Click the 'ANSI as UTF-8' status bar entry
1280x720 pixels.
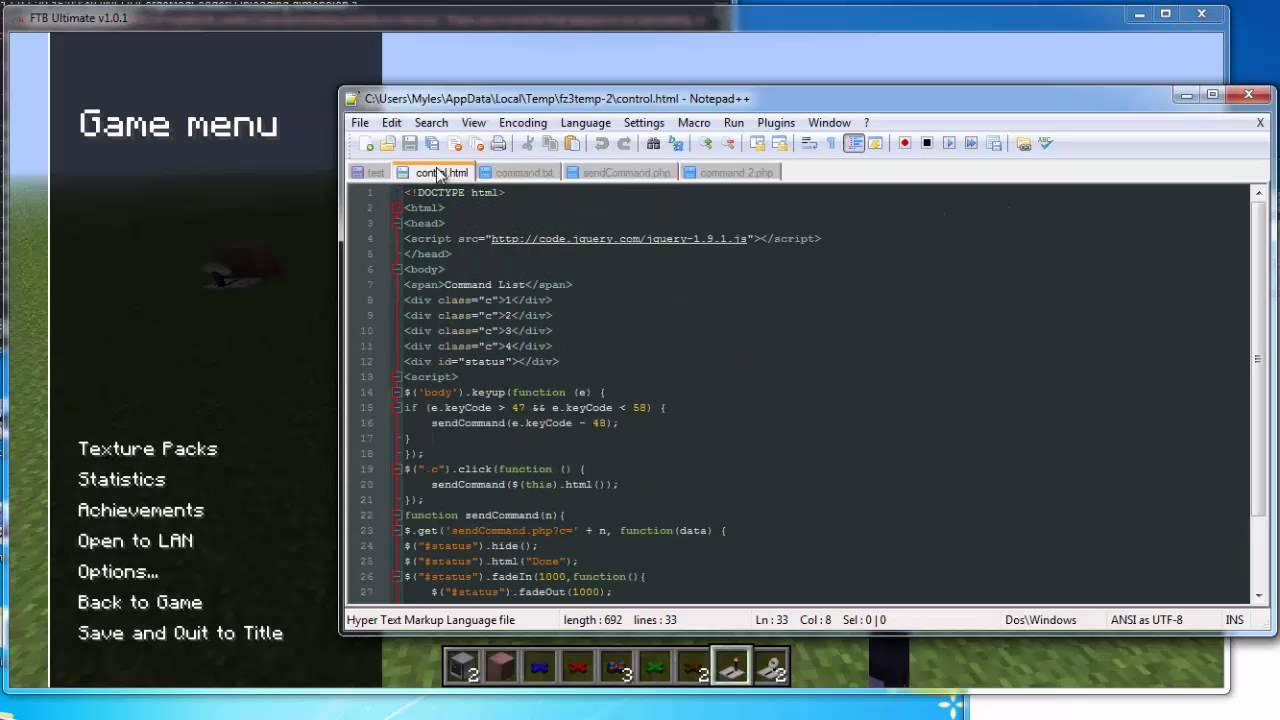click(x=1147, y=620)
